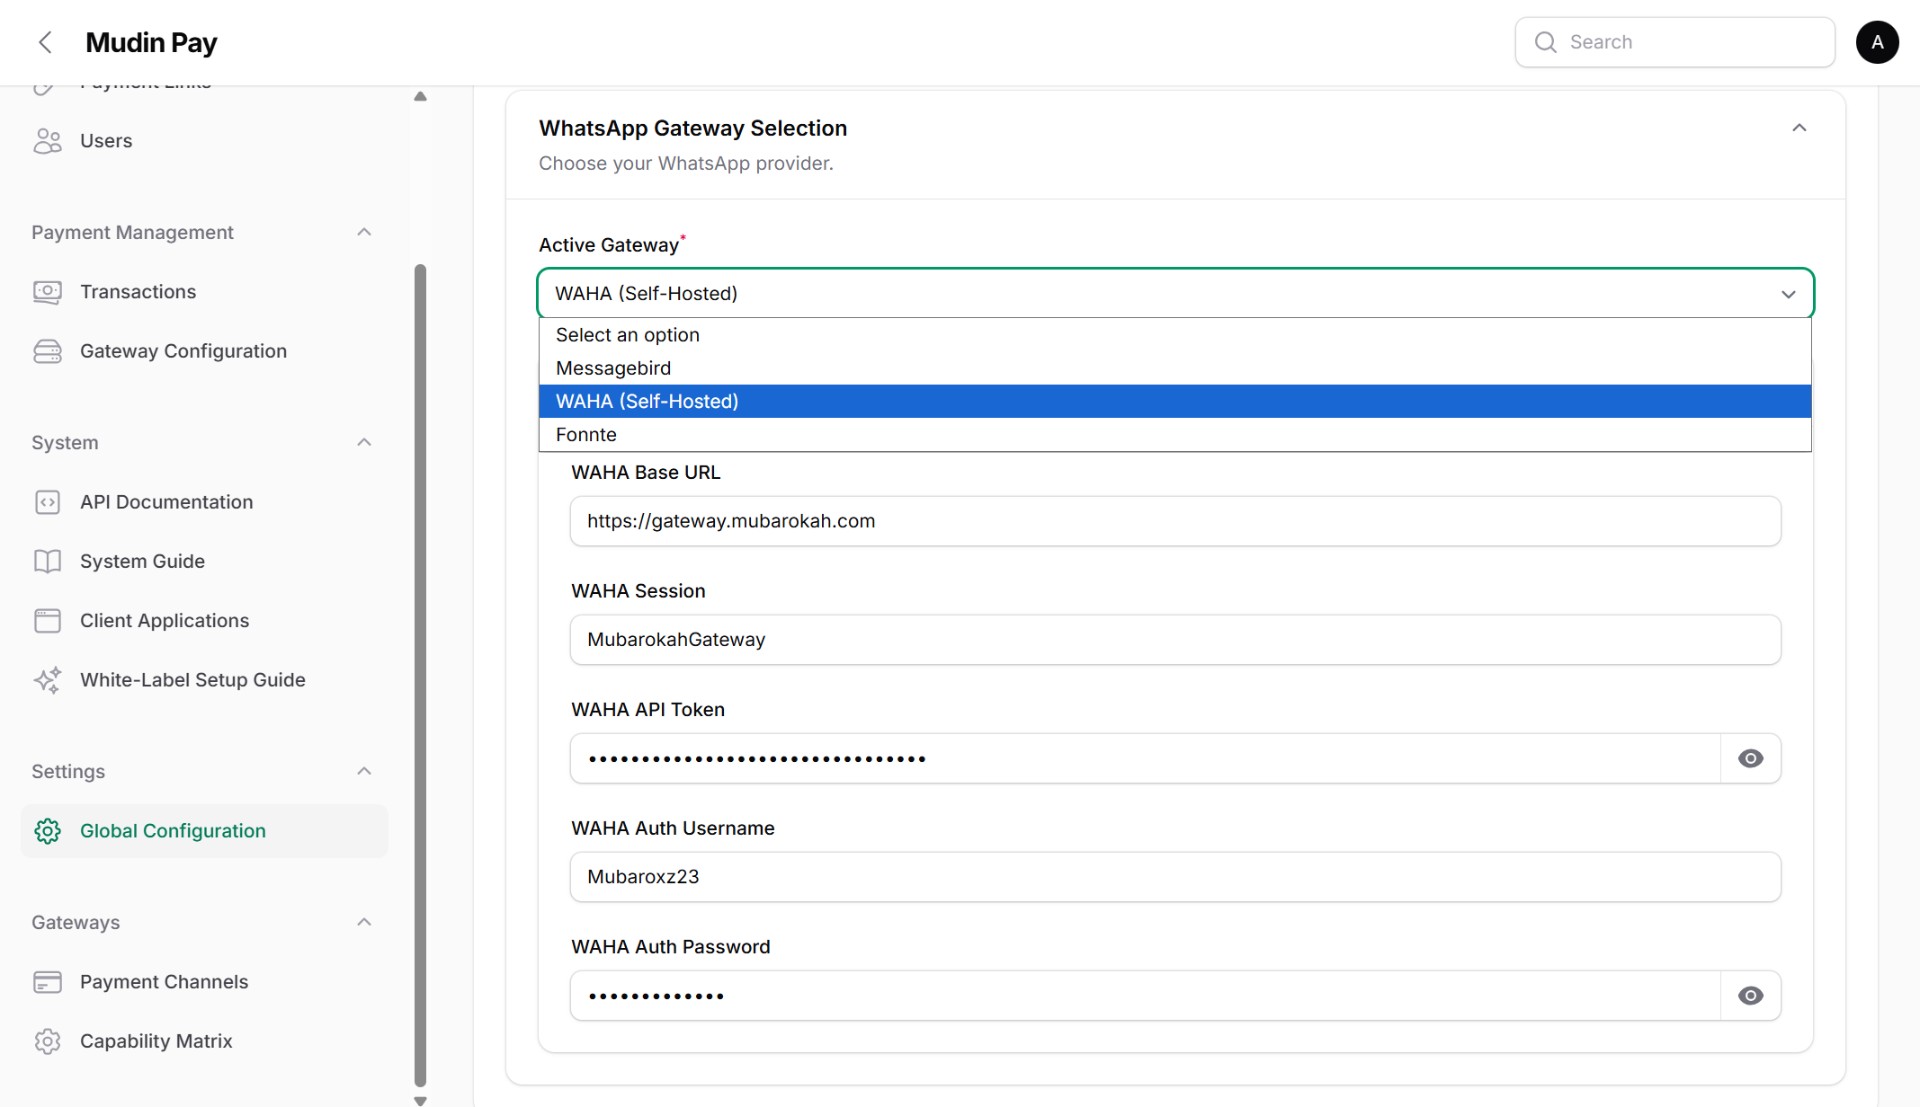1920x1107 pixels.
Task: Collapse the Settings sidebar group
Action: coord(364,771)
